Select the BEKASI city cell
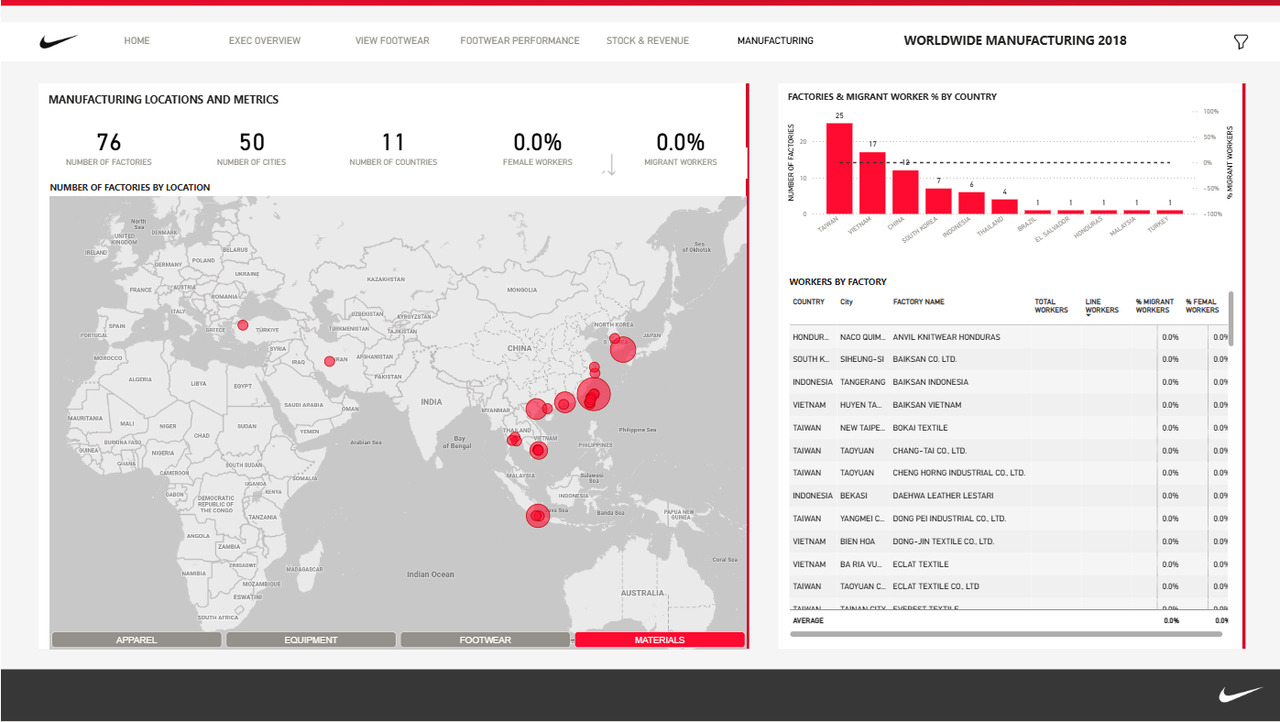Viewport: 1280px width, 722px height. click(854, 496)
